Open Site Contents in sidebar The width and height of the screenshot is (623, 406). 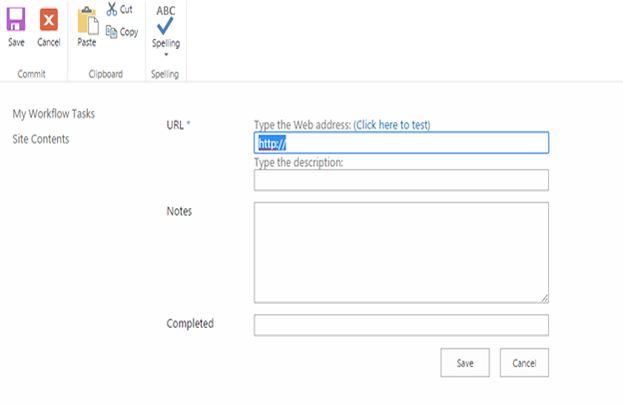[x=41, y=139]
